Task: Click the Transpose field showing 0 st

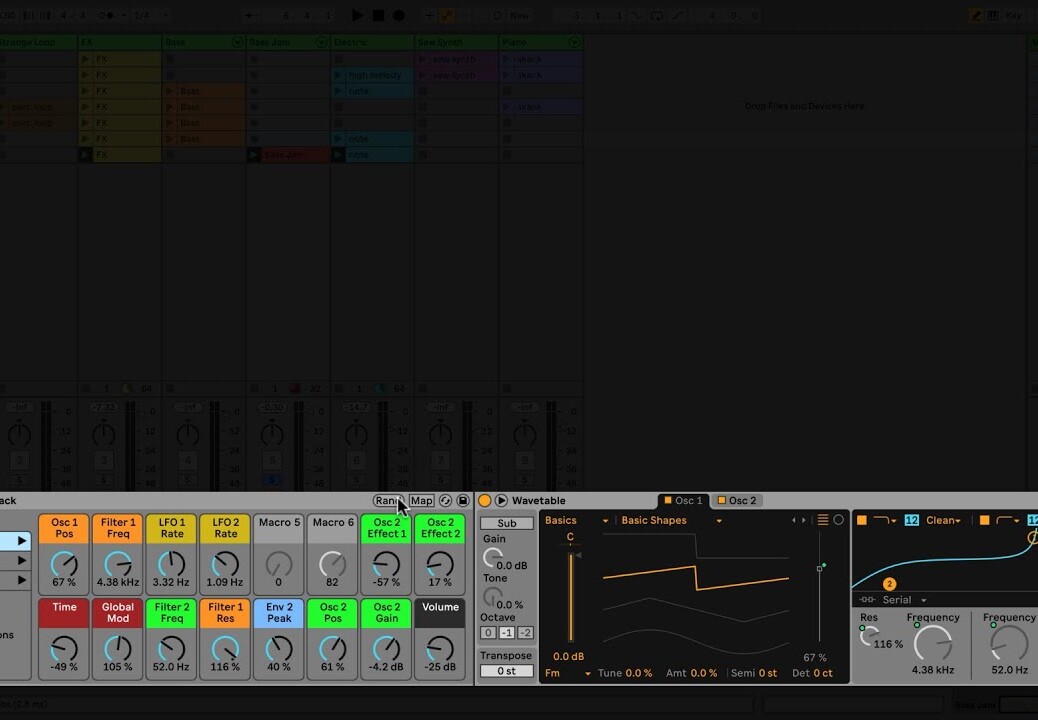Action: (x=506, y=671)
